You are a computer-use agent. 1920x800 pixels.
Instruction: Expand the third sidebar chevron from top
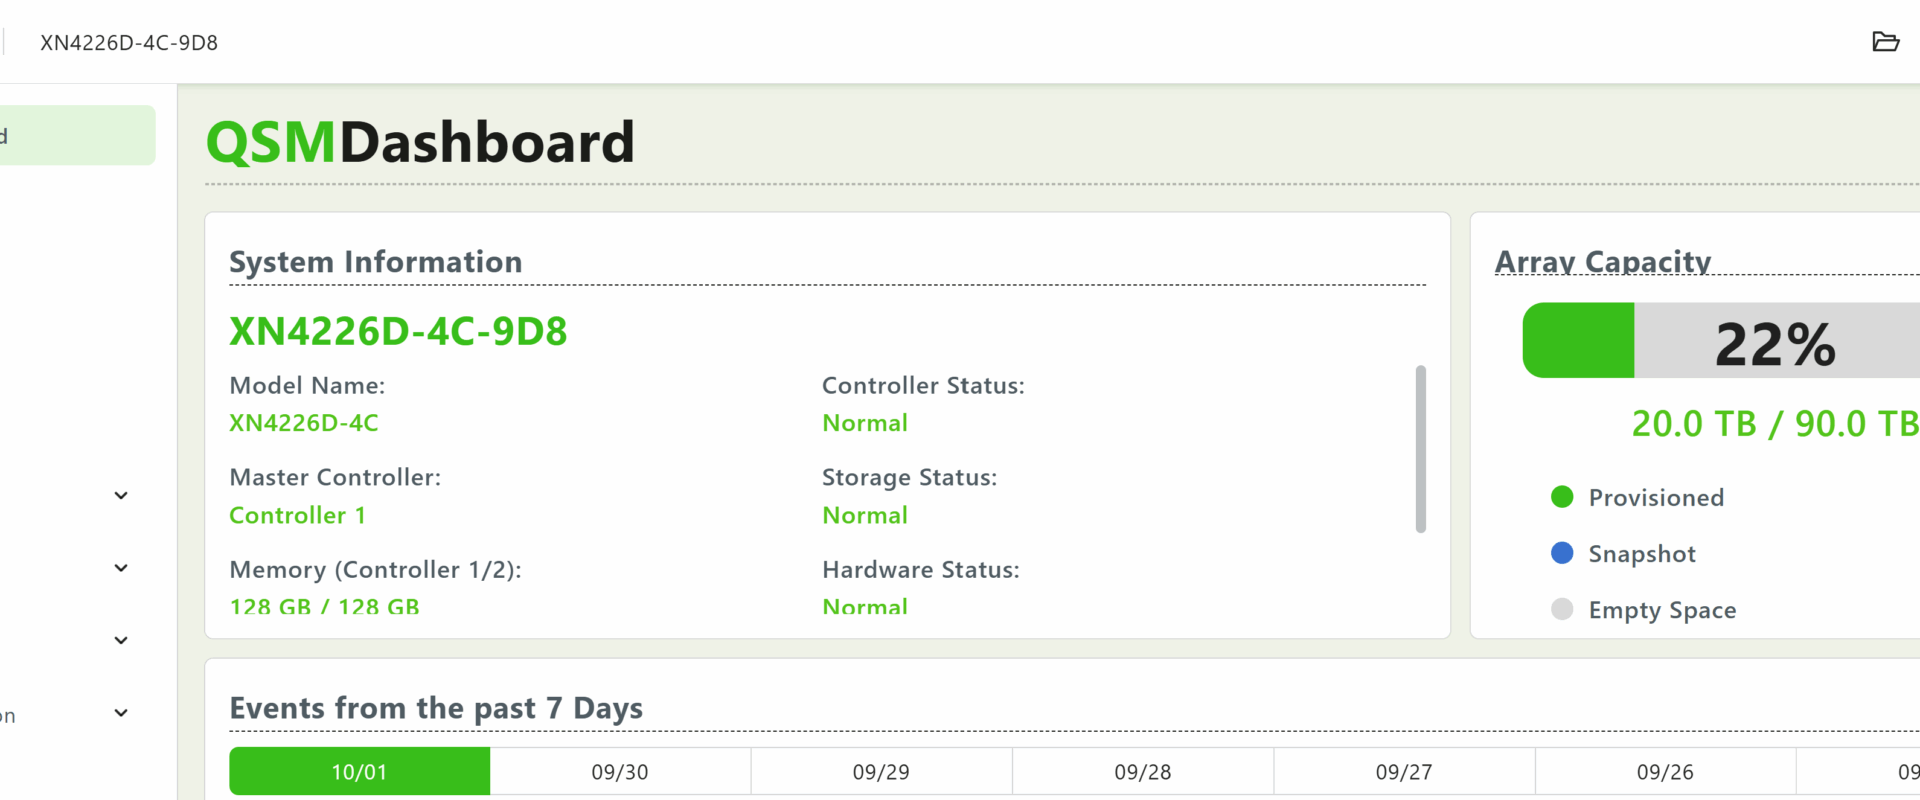click(121, 640)
